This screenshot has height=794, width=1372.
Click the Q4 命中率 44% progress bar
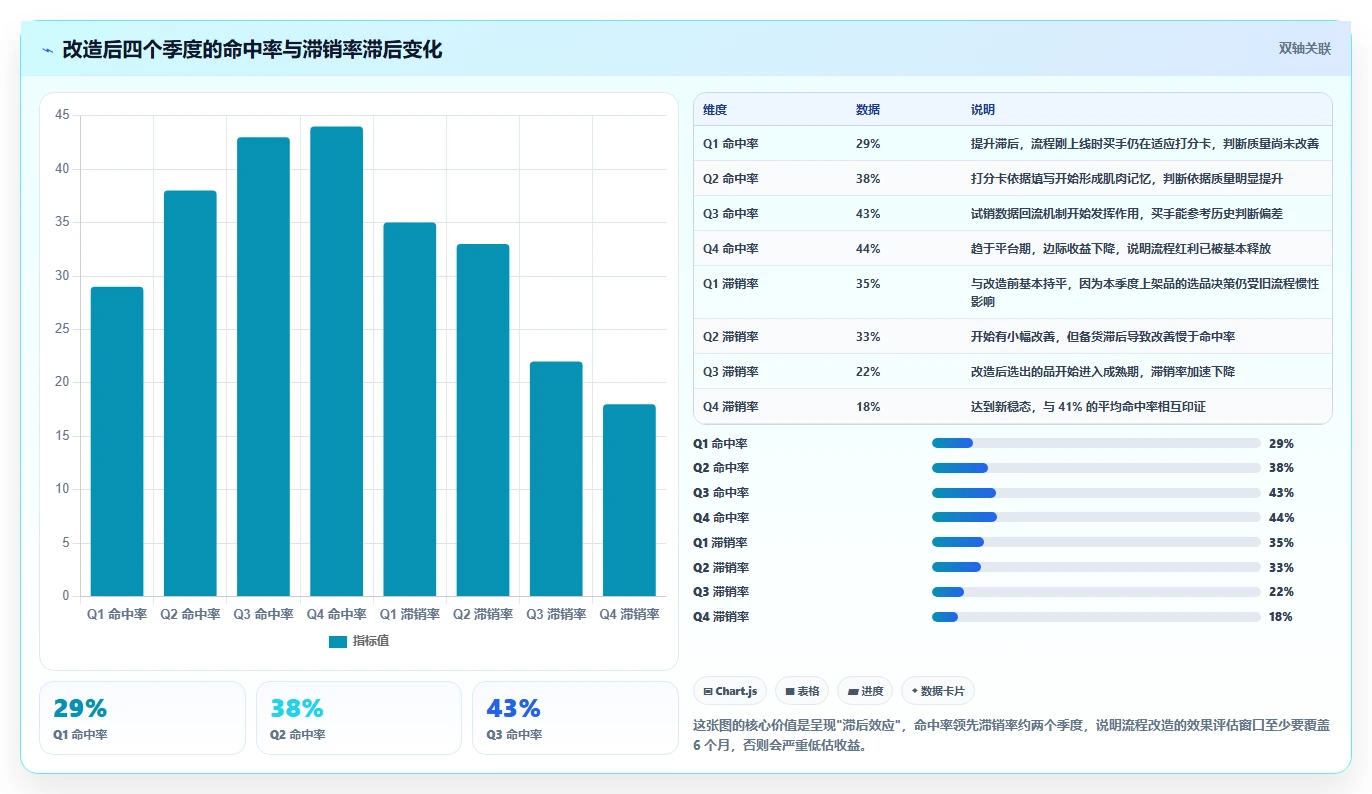(x=1096, y=517)
